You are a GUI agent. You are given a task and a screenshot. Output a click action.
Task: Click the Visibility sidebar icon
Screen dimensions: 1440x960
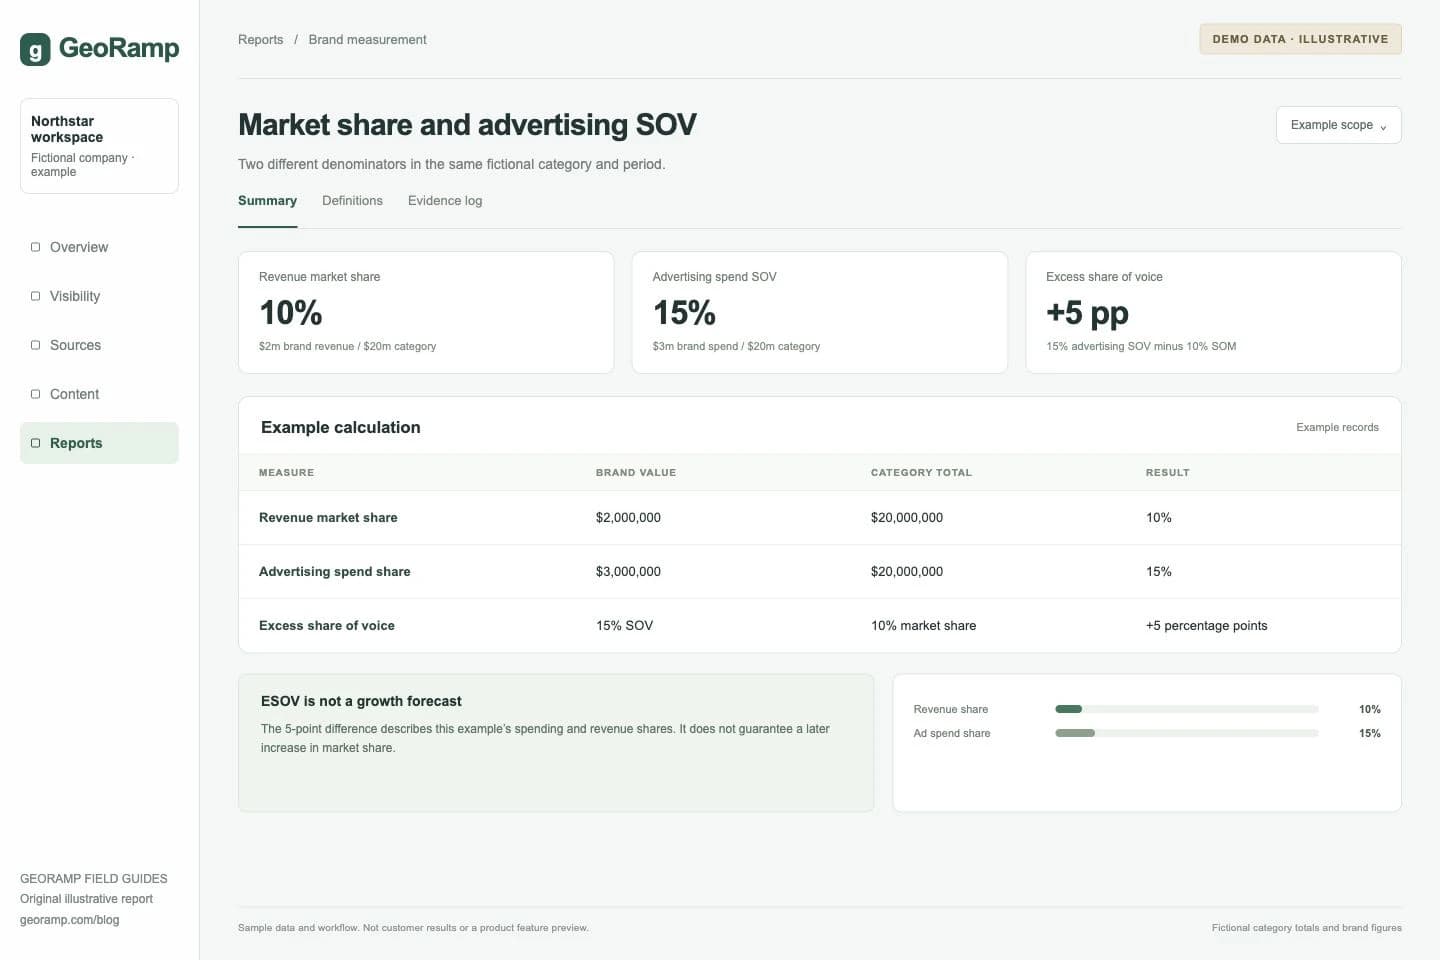click(x=36, y=296)
